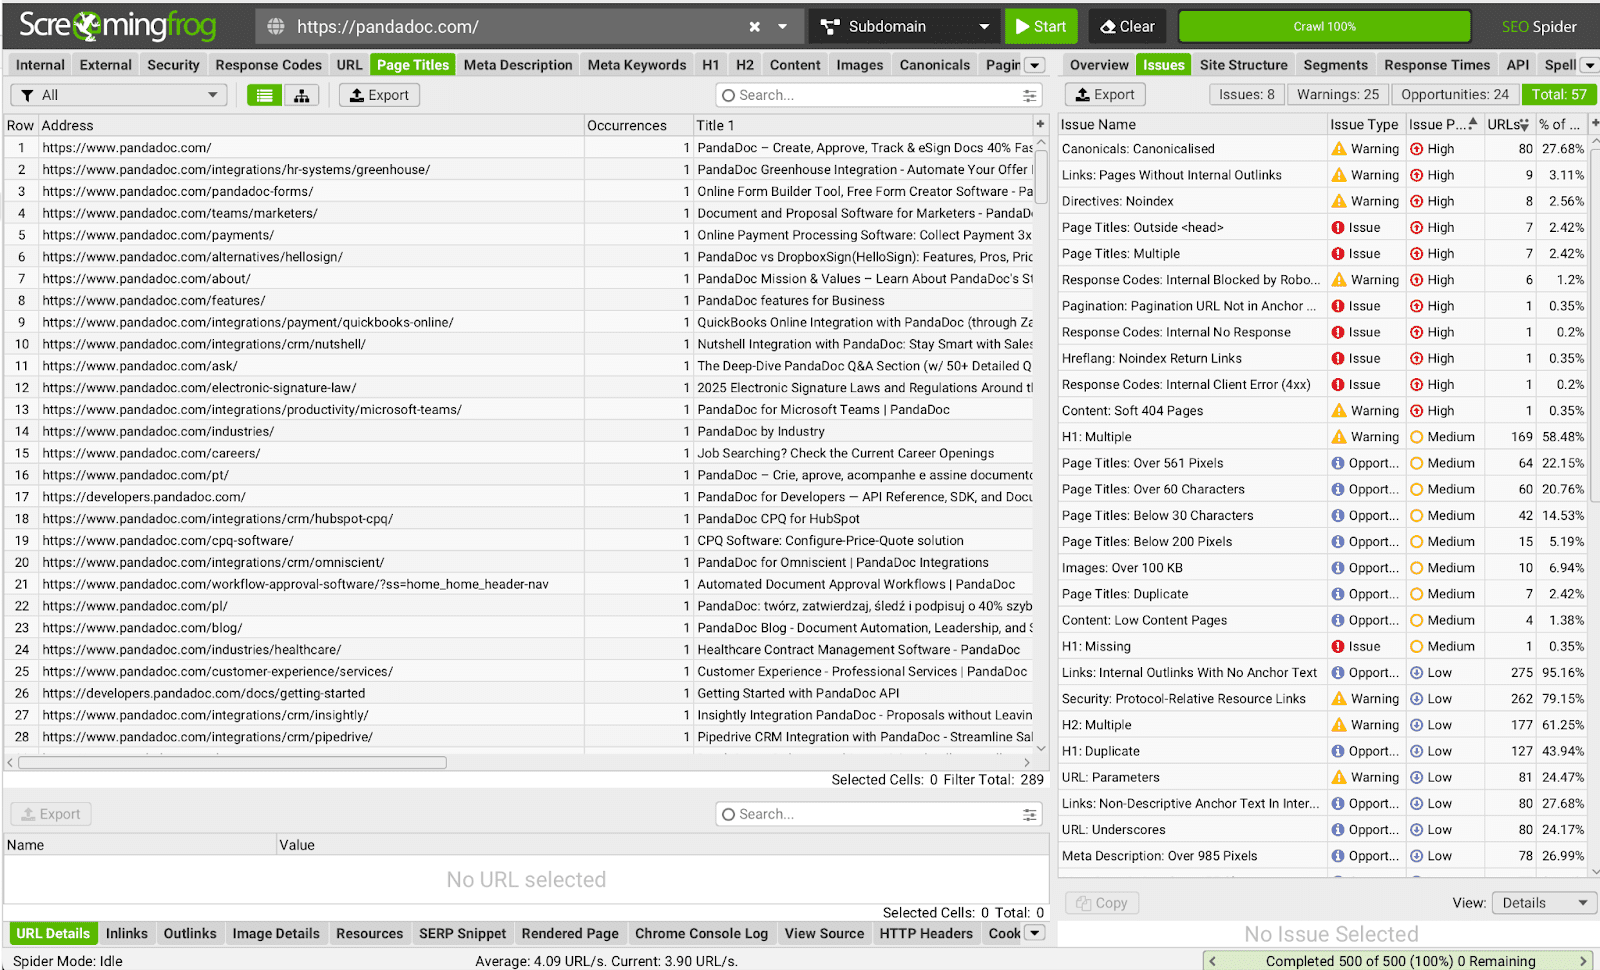Click the Crawl 100% progress bar
Image resolution: width=1600 pixels, height=970 pixels.
tap(1324, 27)
